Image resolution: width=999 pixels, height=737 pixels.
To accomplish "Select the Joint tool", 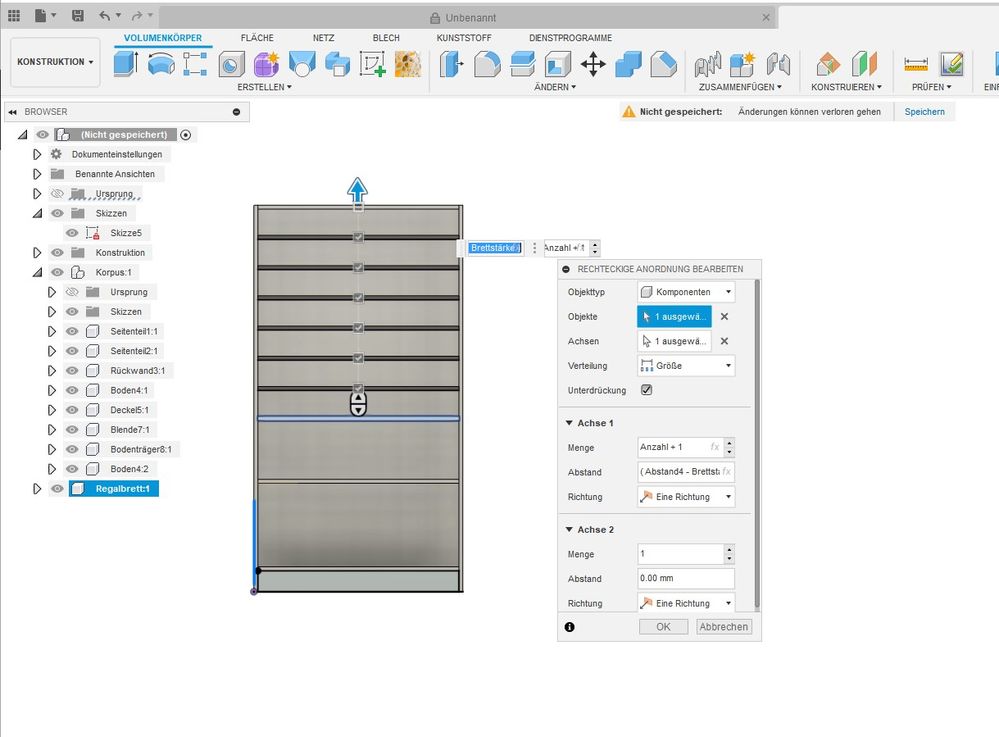I will [x=778, y=64].
